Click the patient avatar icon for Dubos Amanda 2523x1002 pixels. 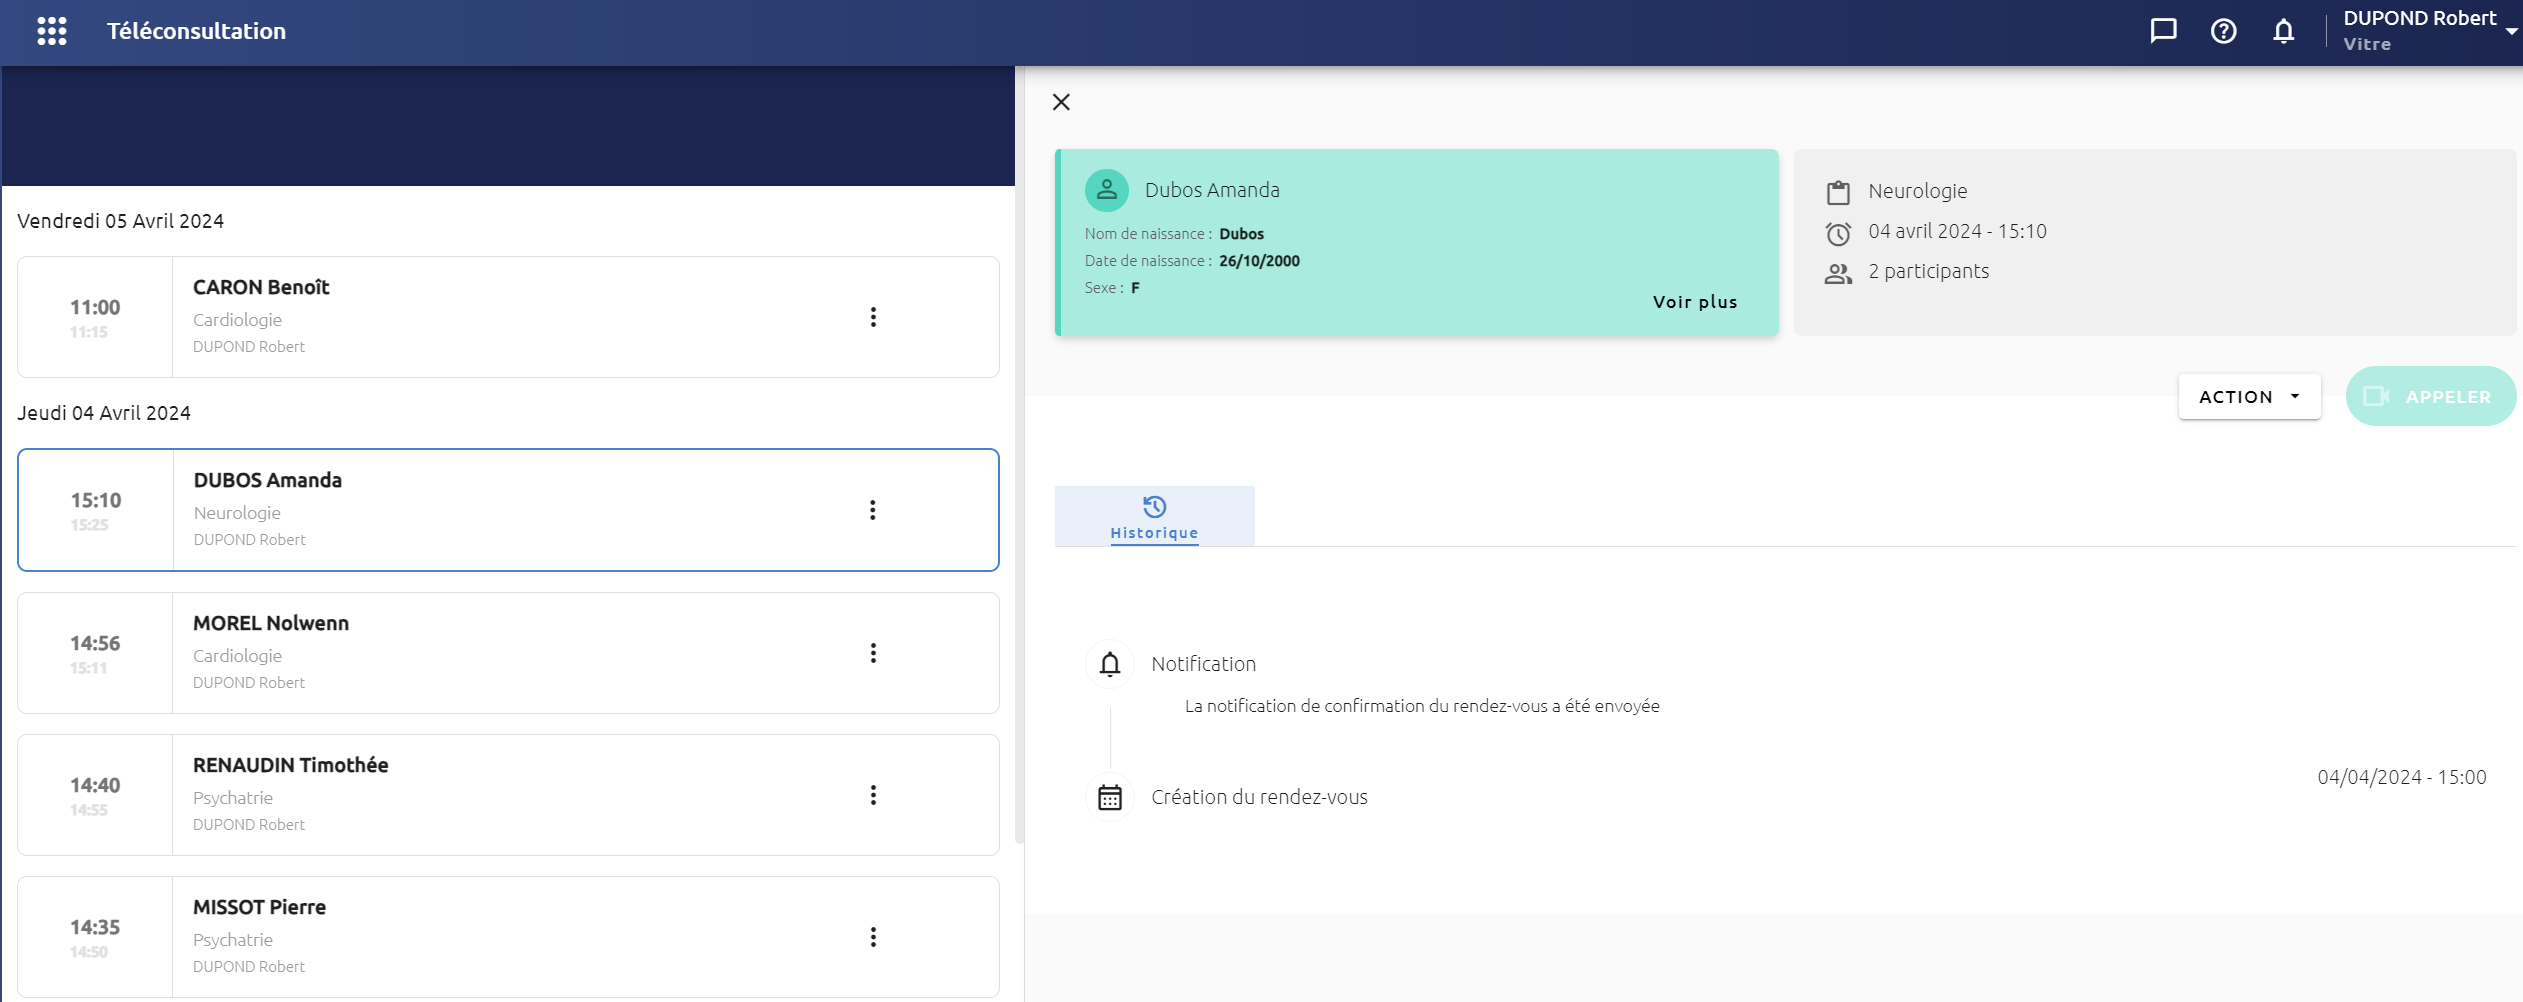click(1106, 190)
